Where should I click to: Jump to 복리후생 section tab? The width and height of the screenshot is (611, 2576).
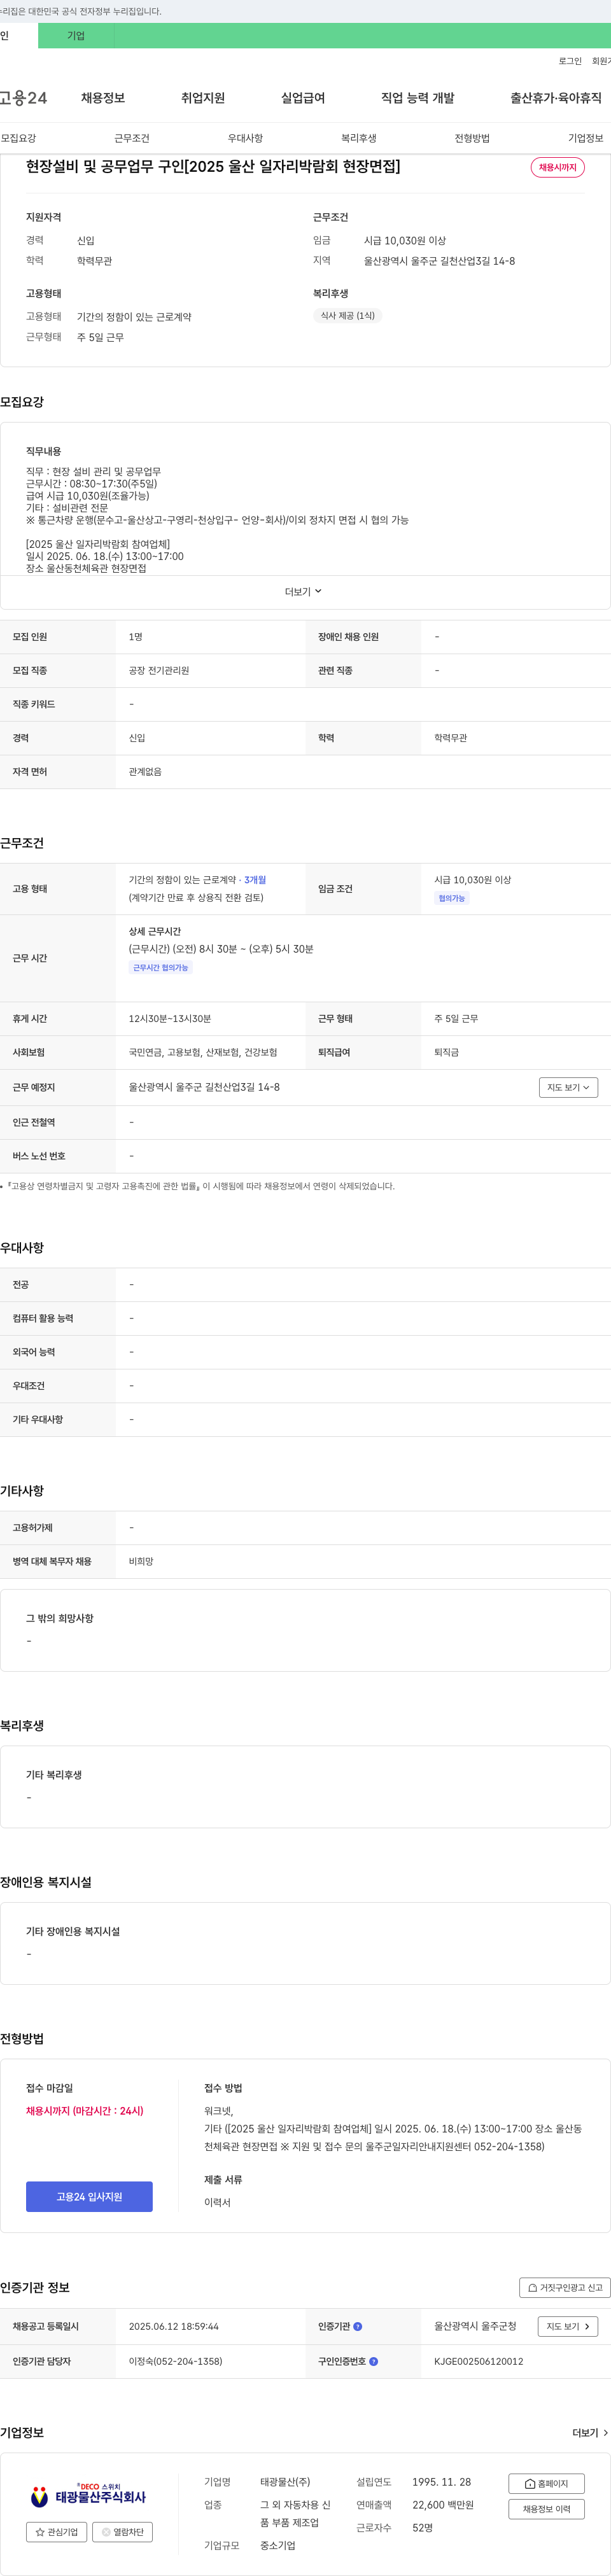[359, 138]
